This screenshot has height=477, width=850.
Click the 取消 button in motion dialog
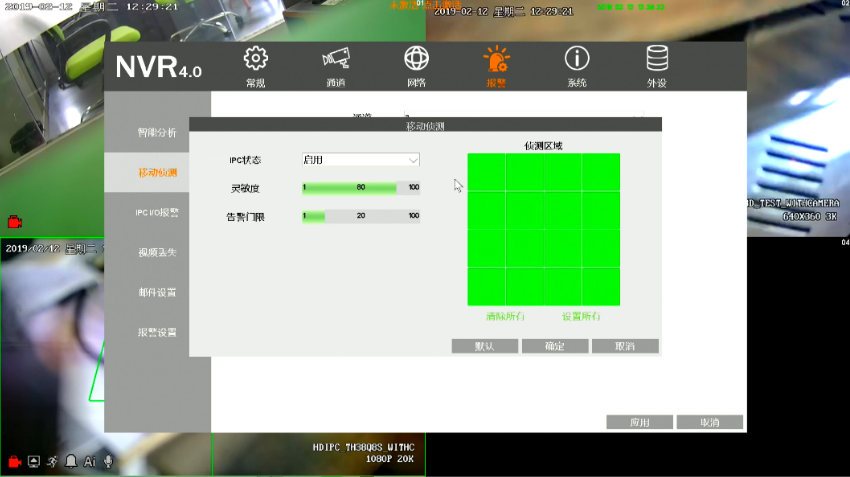[x=625, y=346]
